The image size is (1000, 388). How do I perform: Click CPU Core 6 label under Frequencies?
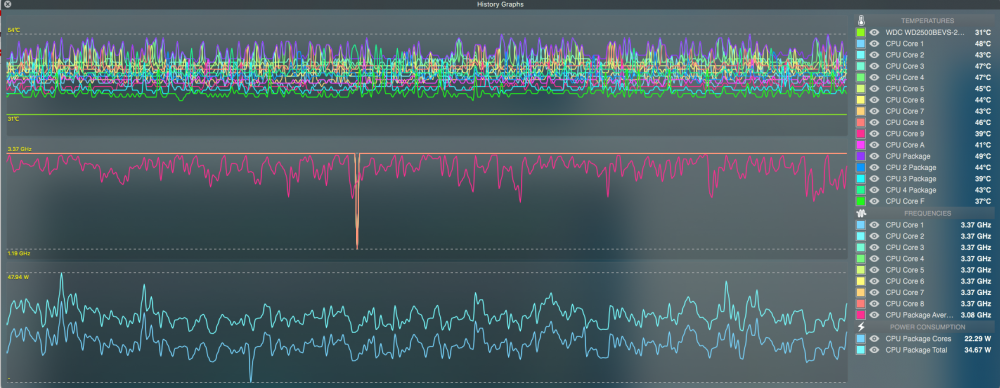pos(904,281)
